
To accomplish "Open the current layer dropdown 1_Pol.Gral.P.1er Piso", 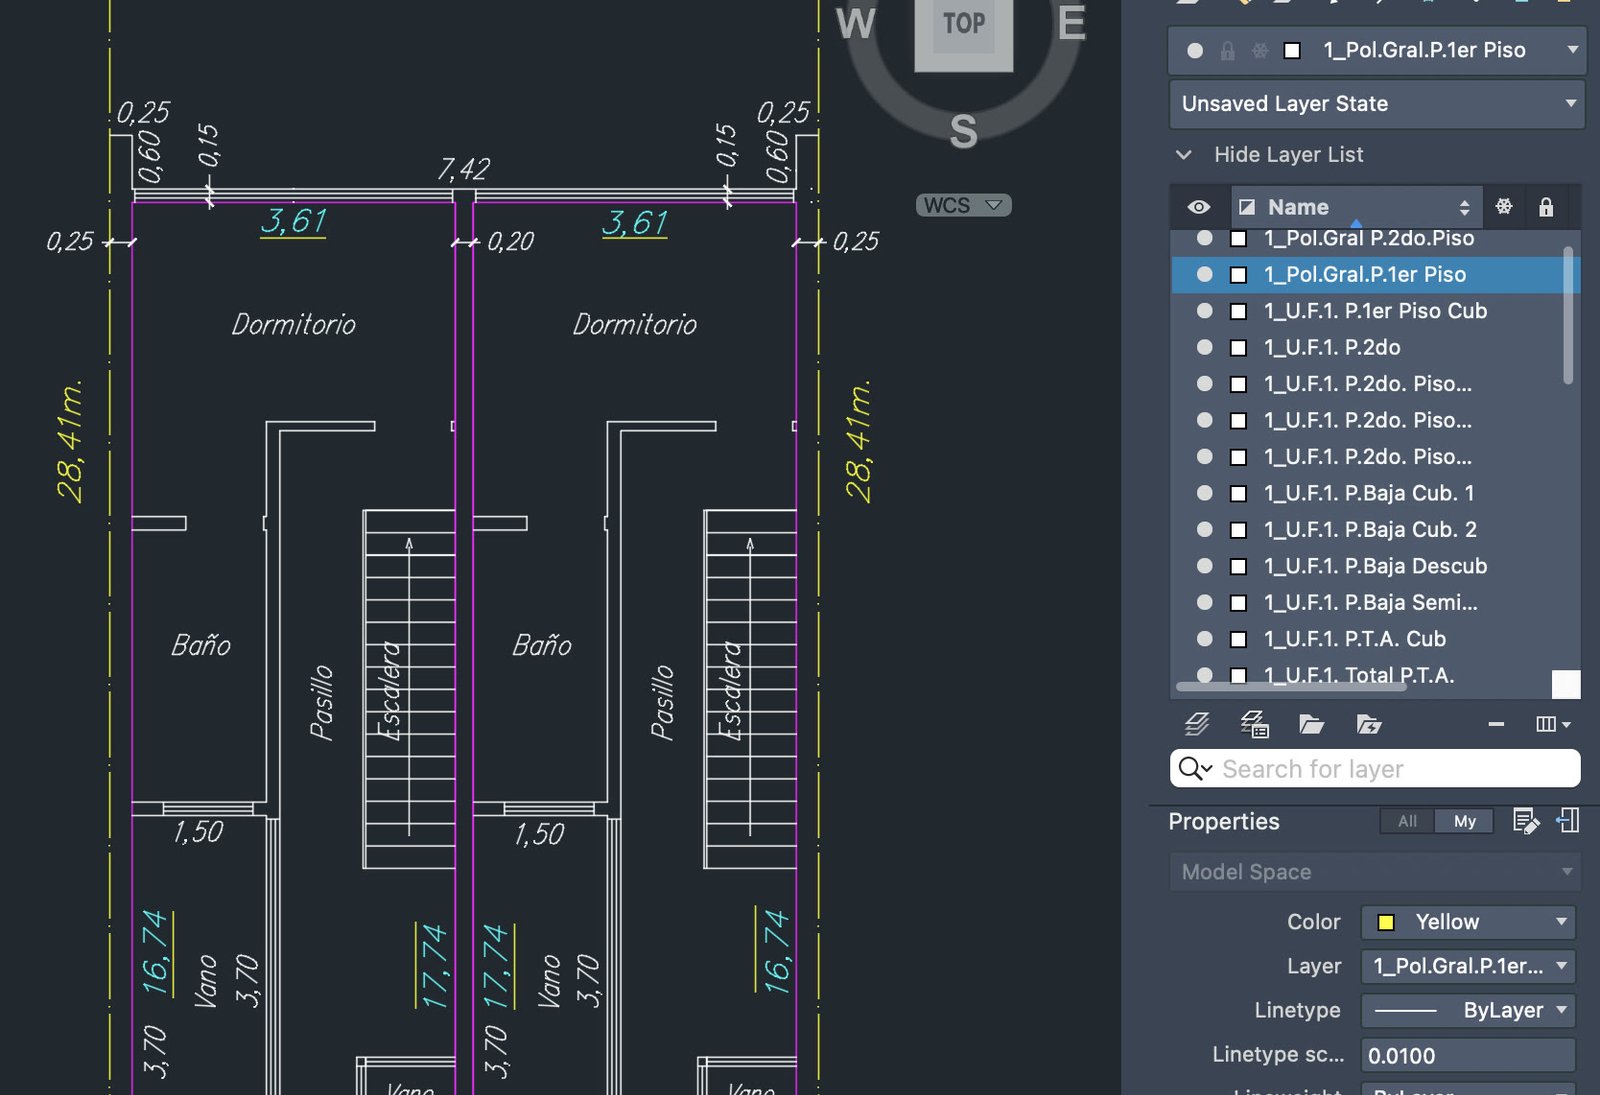I will (x=1376, y=50).
